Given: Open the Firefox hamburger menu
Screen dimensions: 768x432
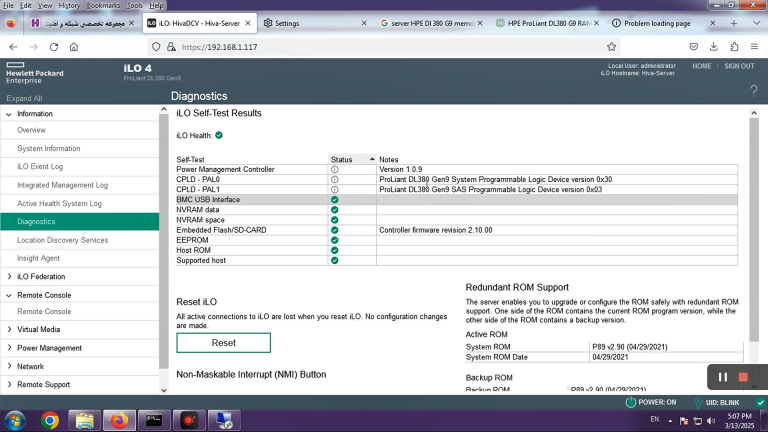Looking at the screenshot, I should 754,47.
